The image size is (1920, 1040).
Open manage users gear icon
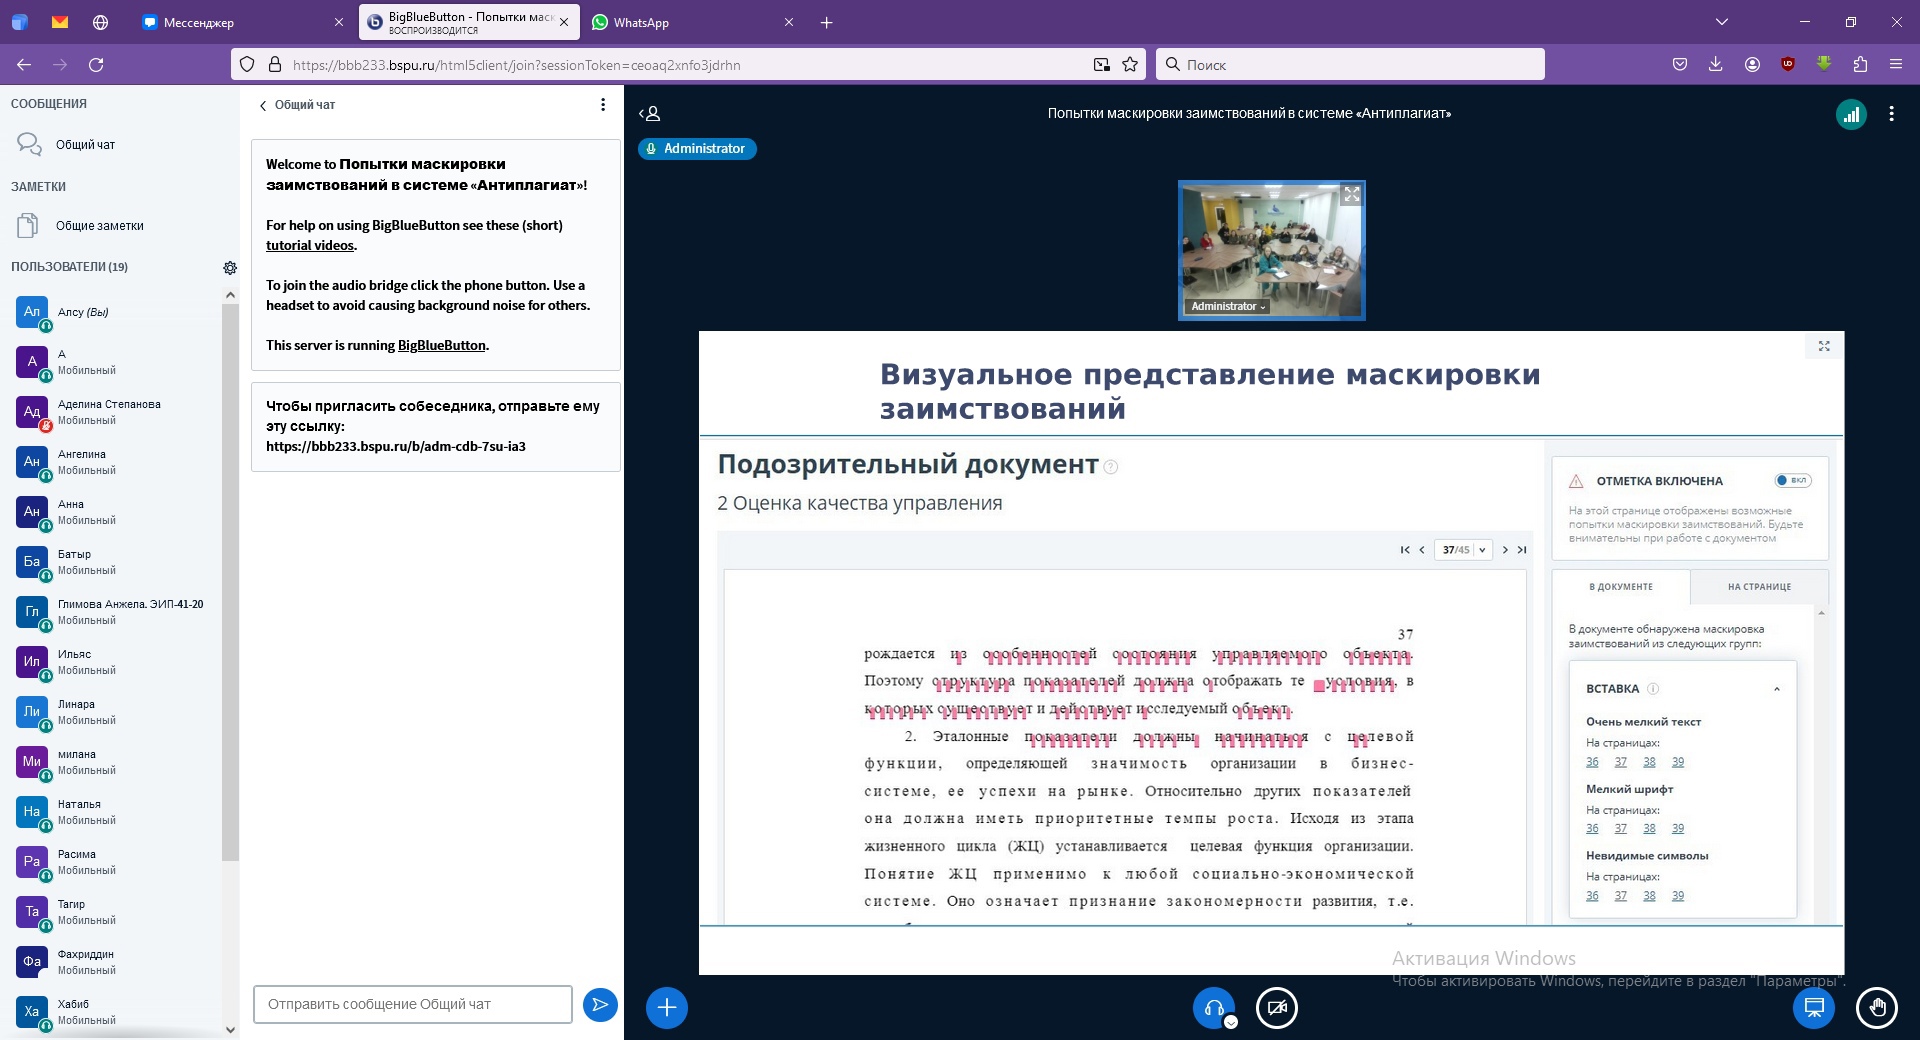pyautogui.click(x=230, y=268)
